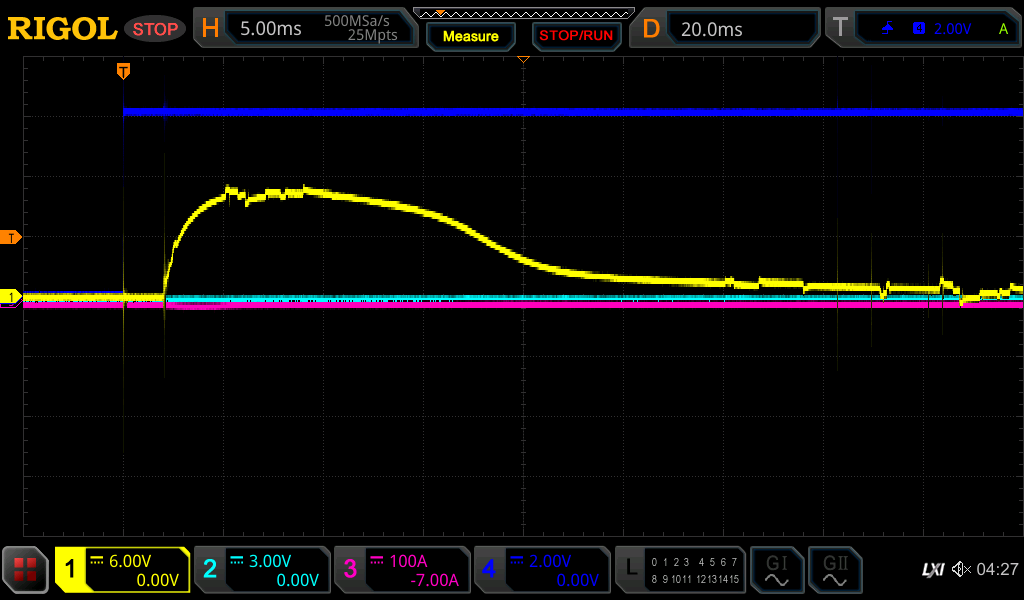Click the orange H horizontal icon
Screen dimensions: 1024x600
[x=210, y=29]
